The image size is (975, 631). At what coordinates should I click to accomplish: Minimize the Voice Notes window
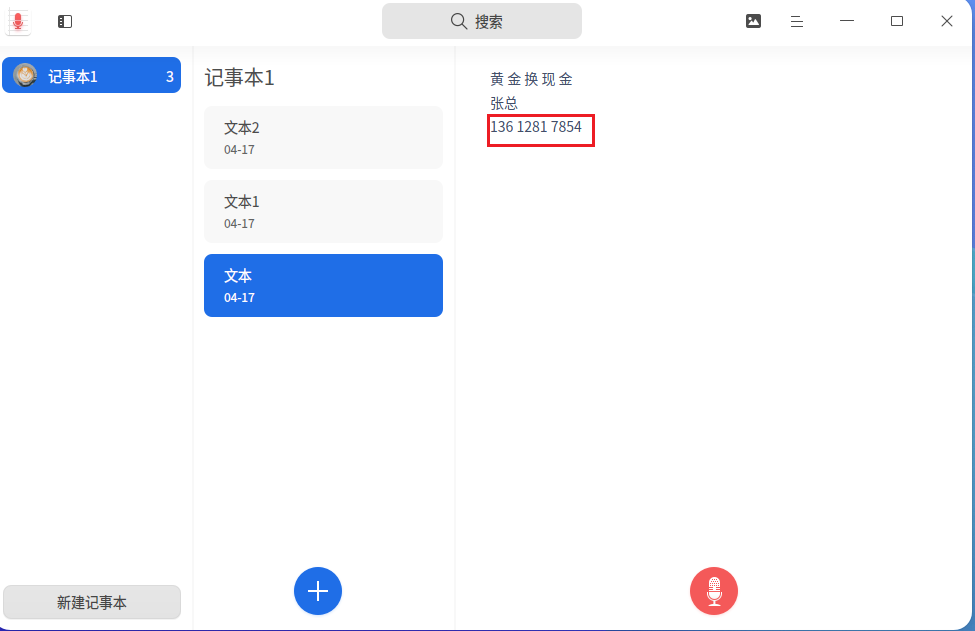847,21
